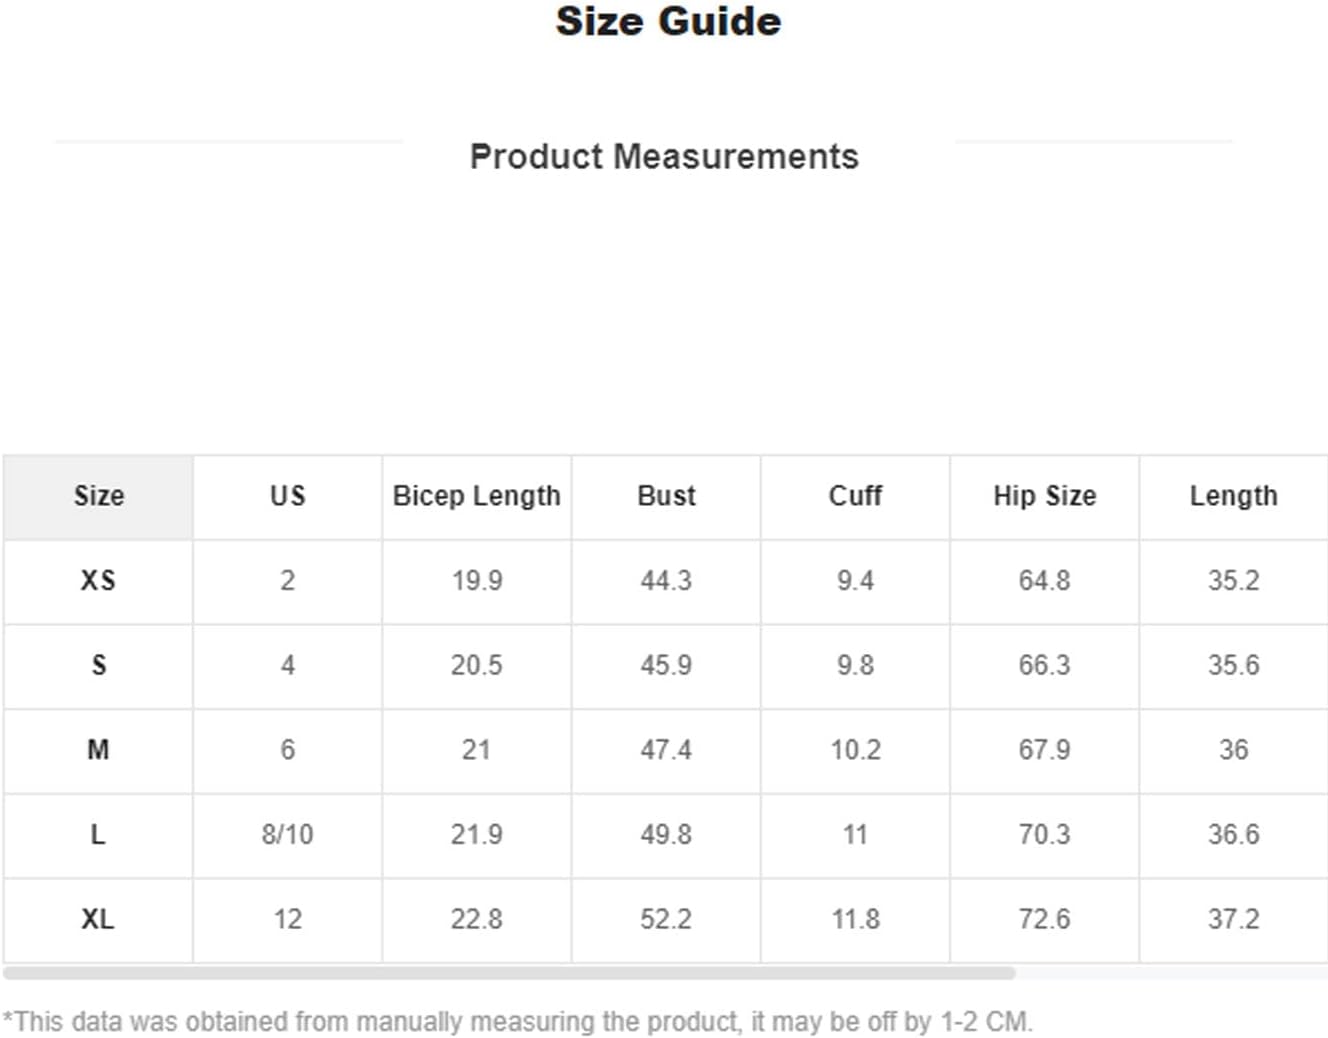
Task: Click the Bicep Length column header
Action: pos(476,497)
